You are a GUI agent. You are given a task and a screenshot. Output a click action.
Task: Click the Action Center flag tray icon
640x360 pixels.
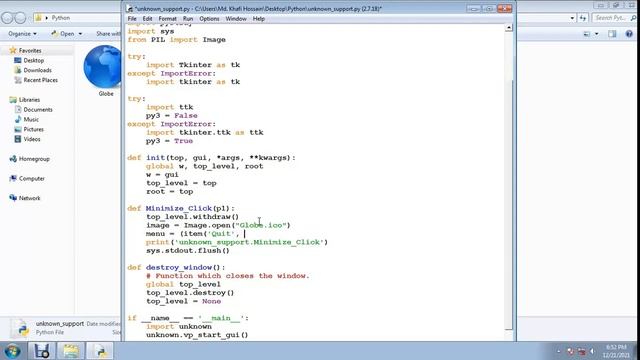(571, 351)
